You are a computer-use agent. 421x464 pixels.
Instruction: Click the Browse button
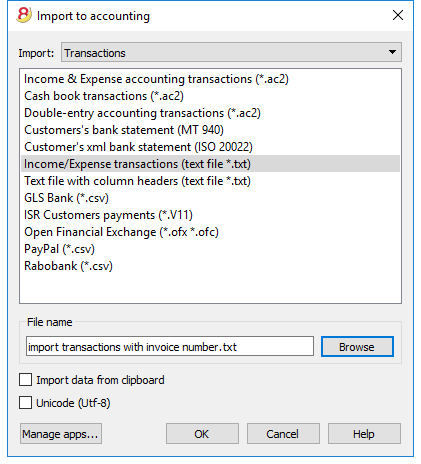(x=357, y=347)
